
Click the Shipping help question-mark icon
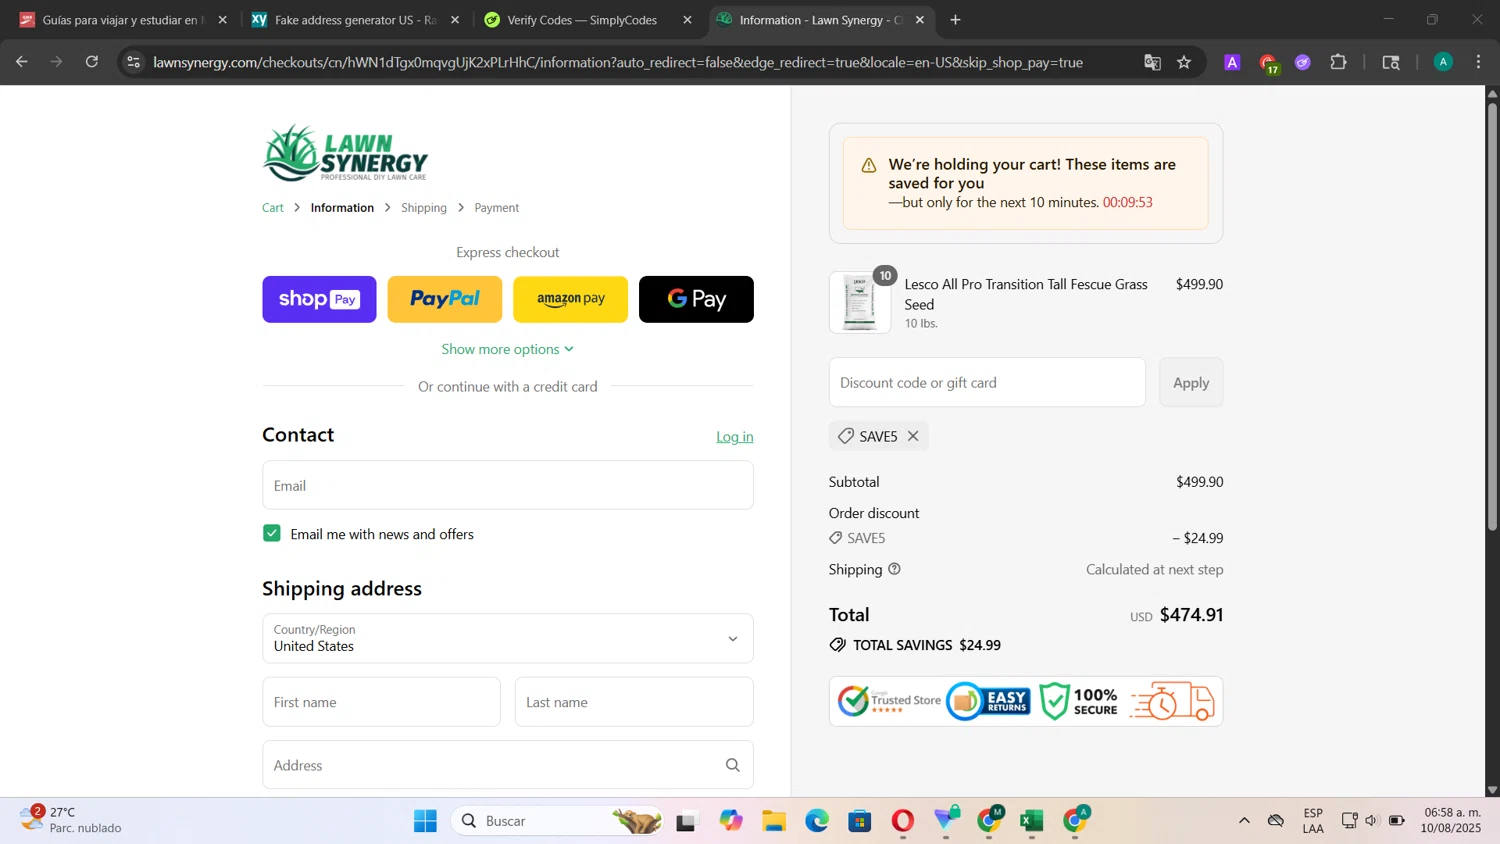pyautogui.click(x=894, y=569)
